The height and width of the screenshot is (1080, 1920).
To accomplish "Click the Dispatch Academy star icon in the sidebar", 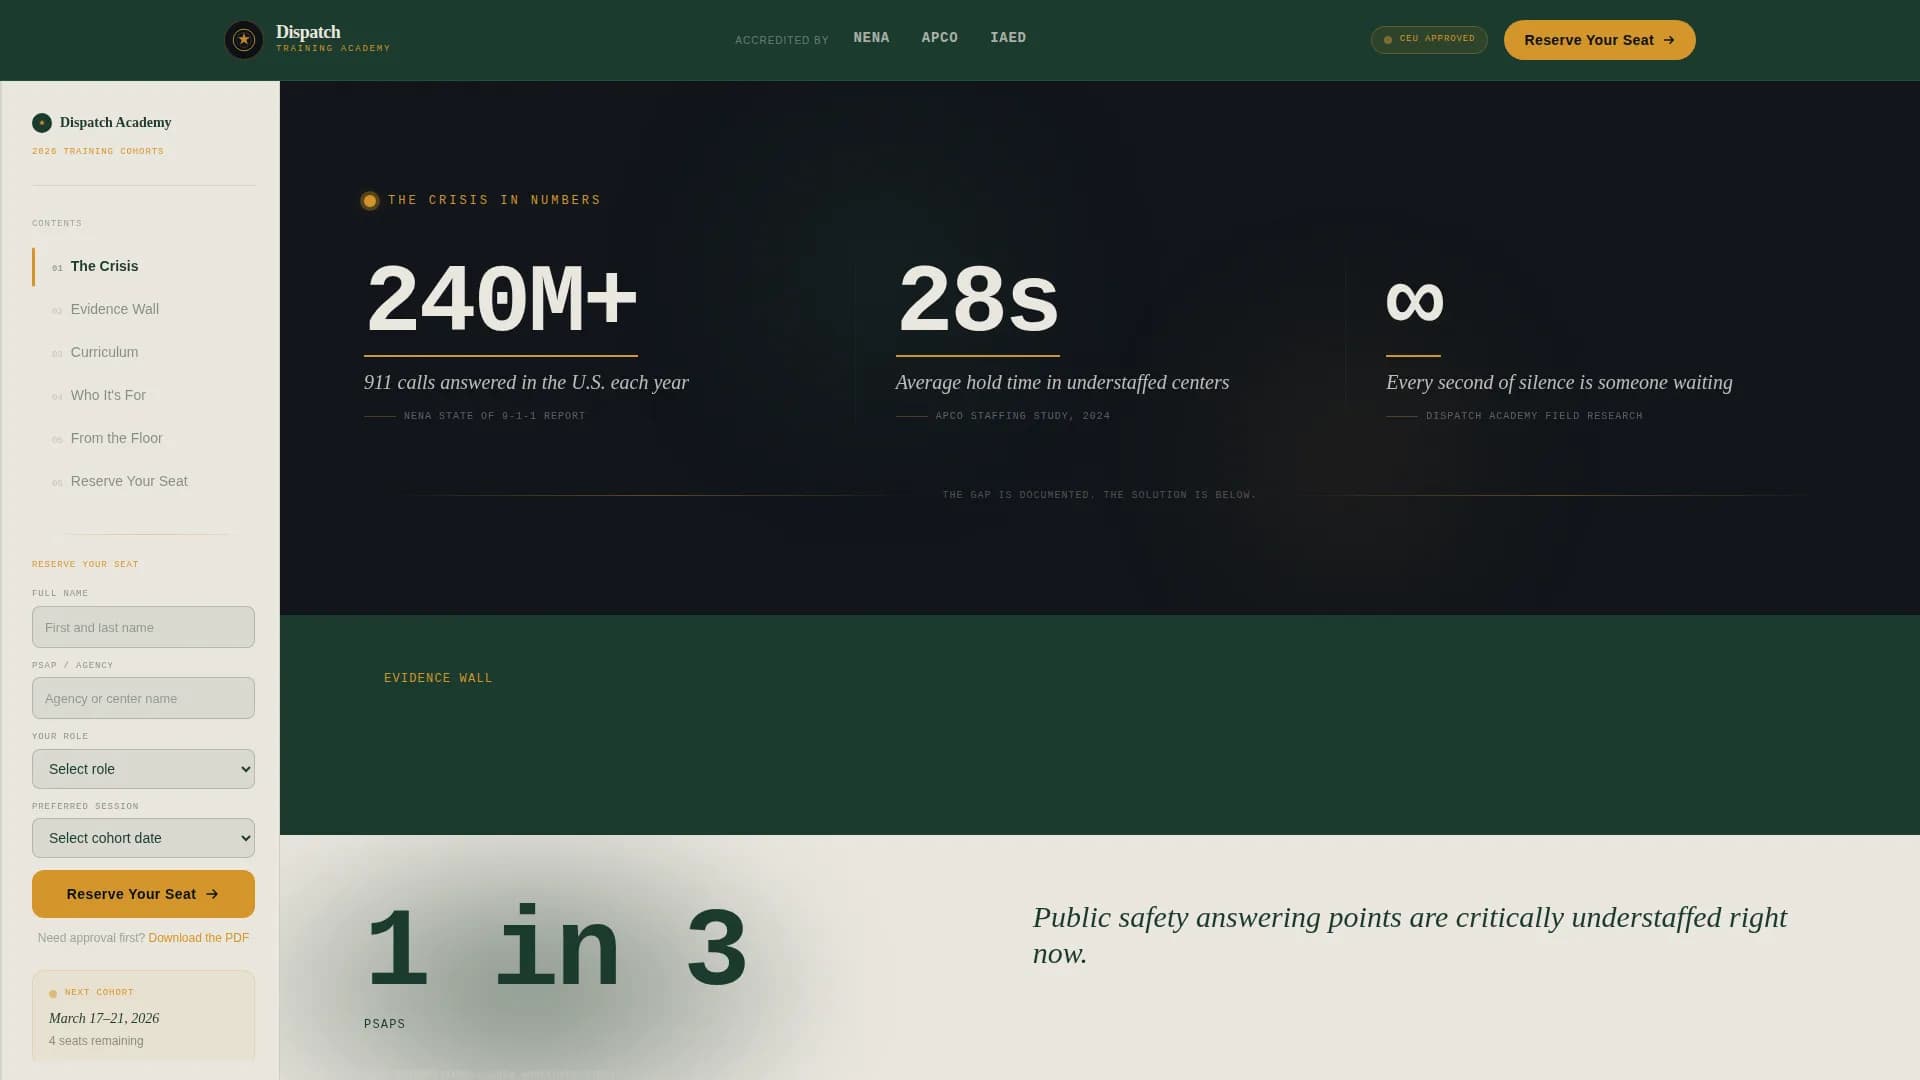I will pos(42,122).
